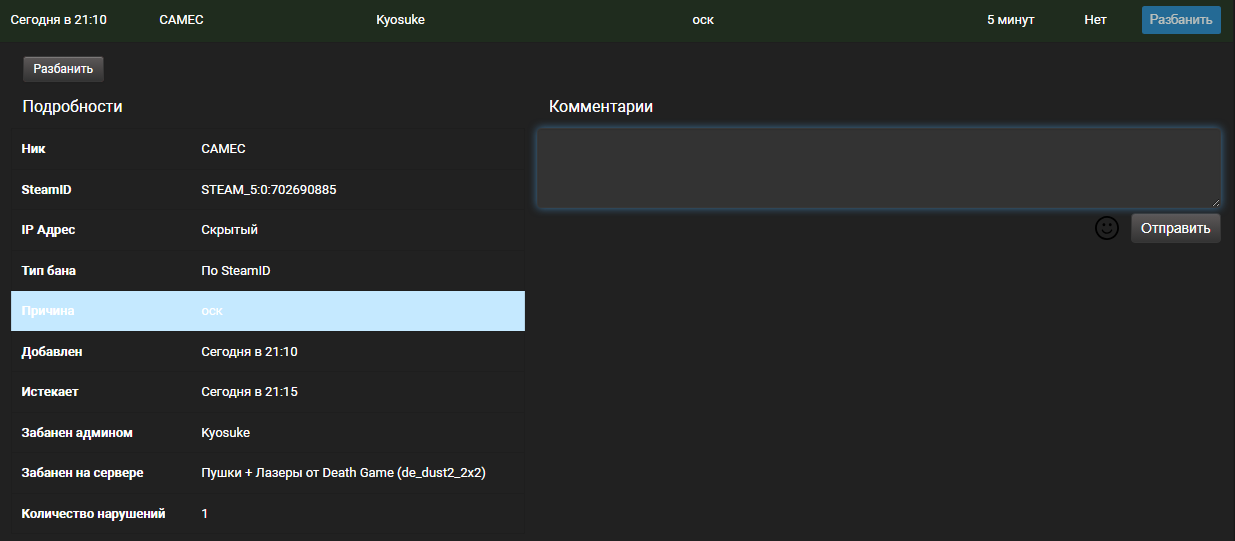Click the grey Разбанить button above Подробности
Screen dimensions: 1235x541
click(x=63, y=69)
